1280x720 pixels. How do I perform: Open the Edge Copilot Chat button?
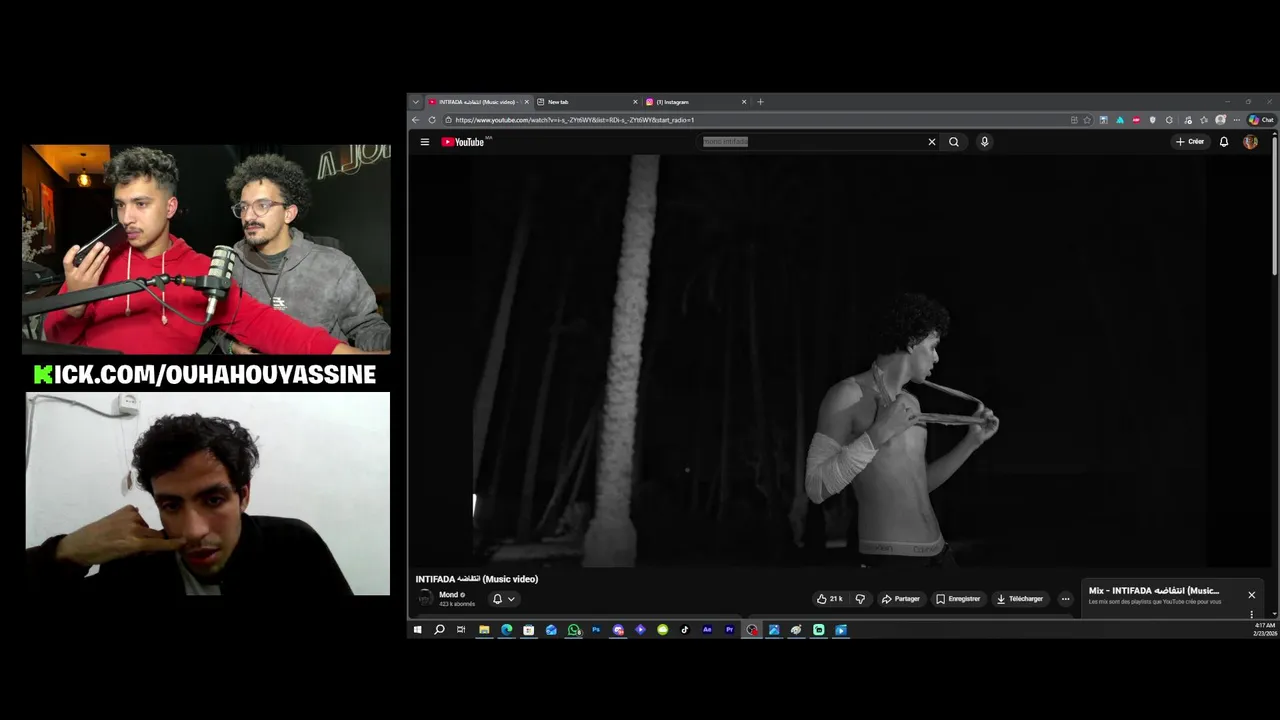click(x=1261, y=120)
